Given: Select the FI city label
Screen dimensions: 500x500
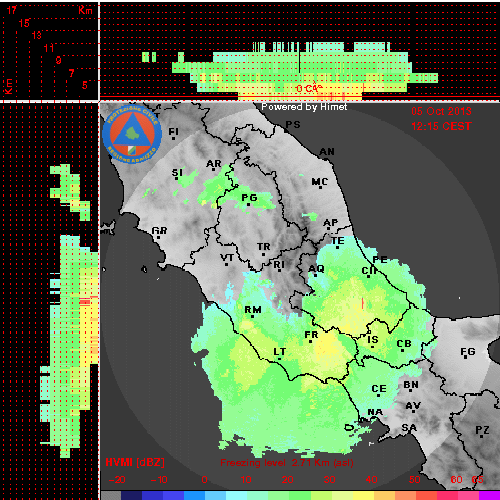Looking at the screenshot, I should 173,132.
